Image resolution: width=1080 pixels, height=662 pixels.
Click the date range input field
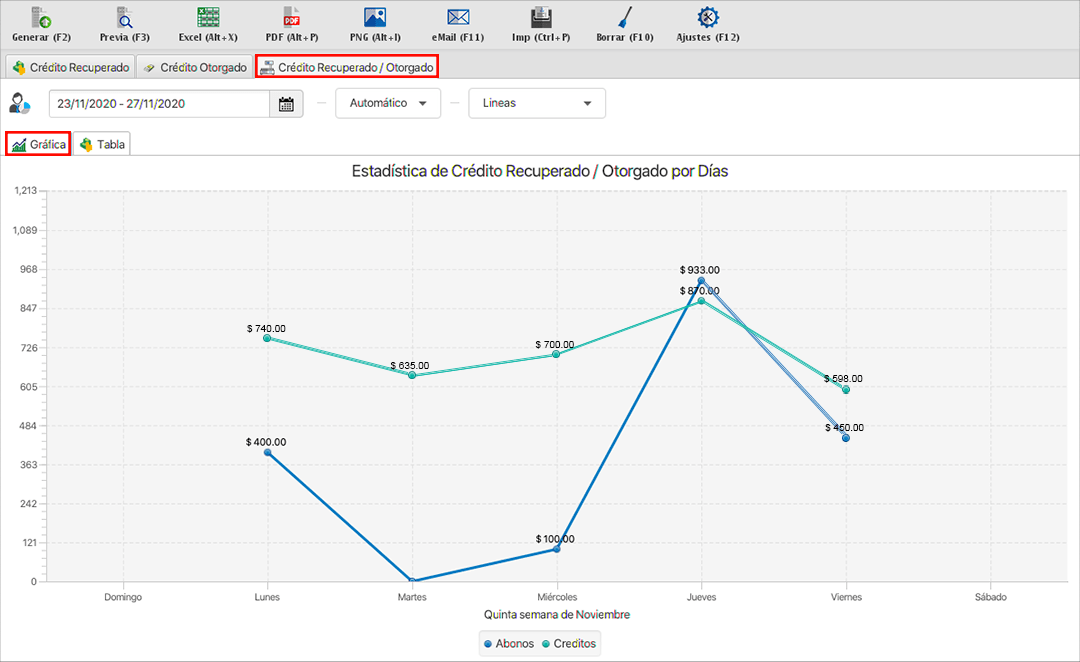point(159,104)
